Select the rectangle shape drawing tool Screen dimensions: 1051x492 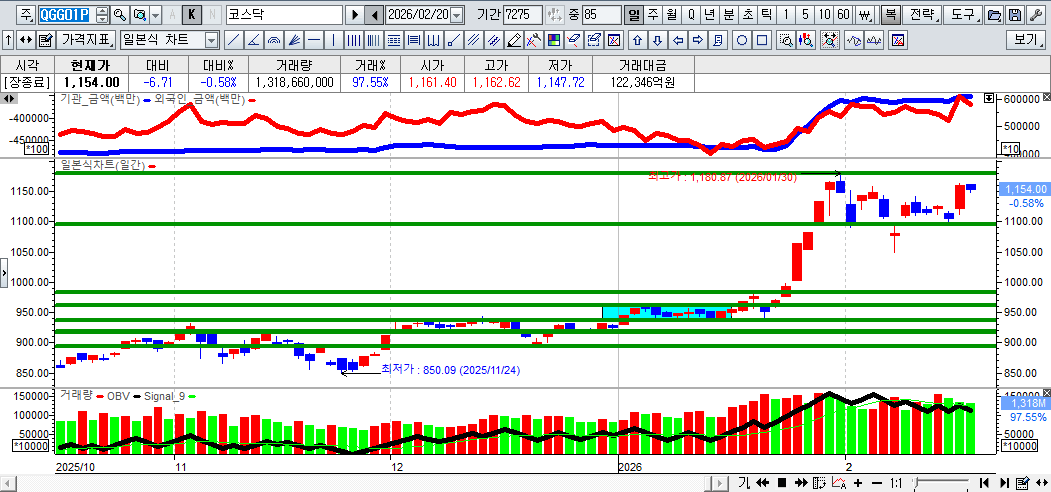click(762, 40)
